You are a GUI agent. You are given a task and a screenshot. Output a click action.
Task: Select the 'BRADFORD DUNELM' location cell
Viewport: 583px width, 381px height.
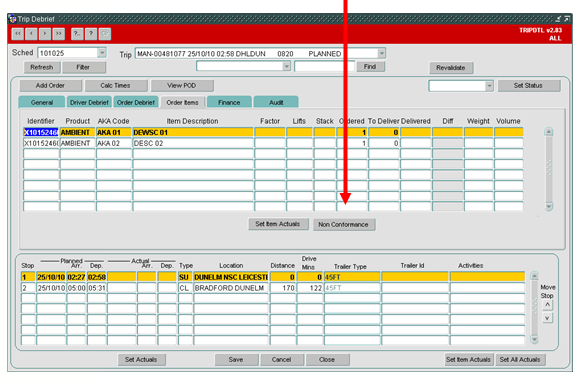[231, 288]
